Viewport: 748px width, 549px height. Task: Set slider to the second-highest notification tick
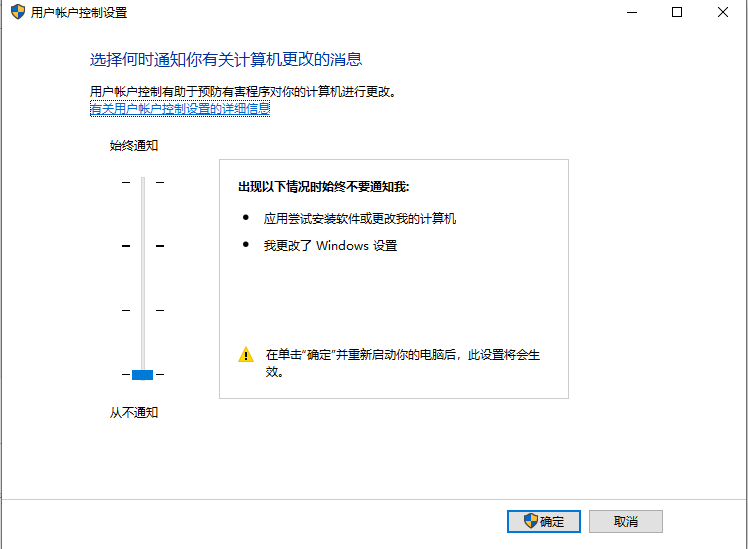(143, 246)
